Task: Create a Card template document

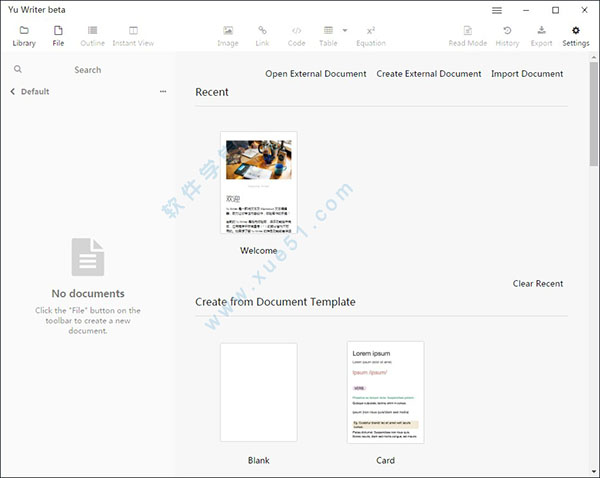Action: click(x=385, y=392)
